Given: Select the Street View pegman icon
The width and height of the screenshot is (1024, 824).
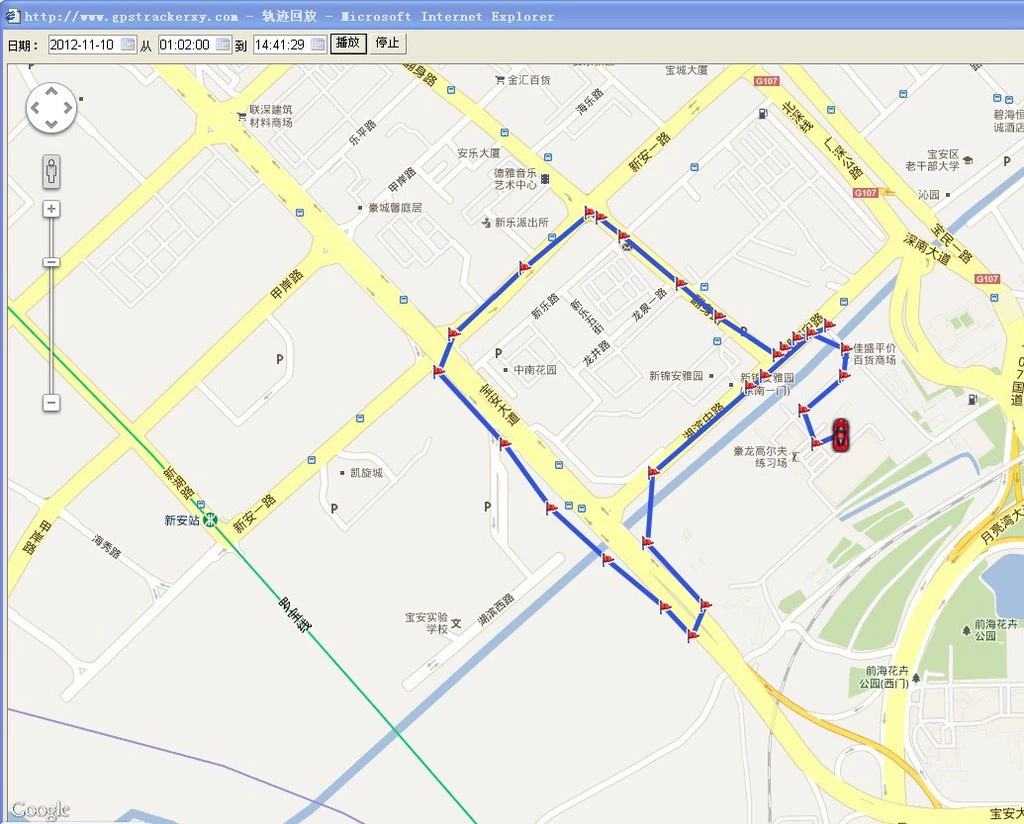Looking at the screenshot, I should tap(52, 172).
